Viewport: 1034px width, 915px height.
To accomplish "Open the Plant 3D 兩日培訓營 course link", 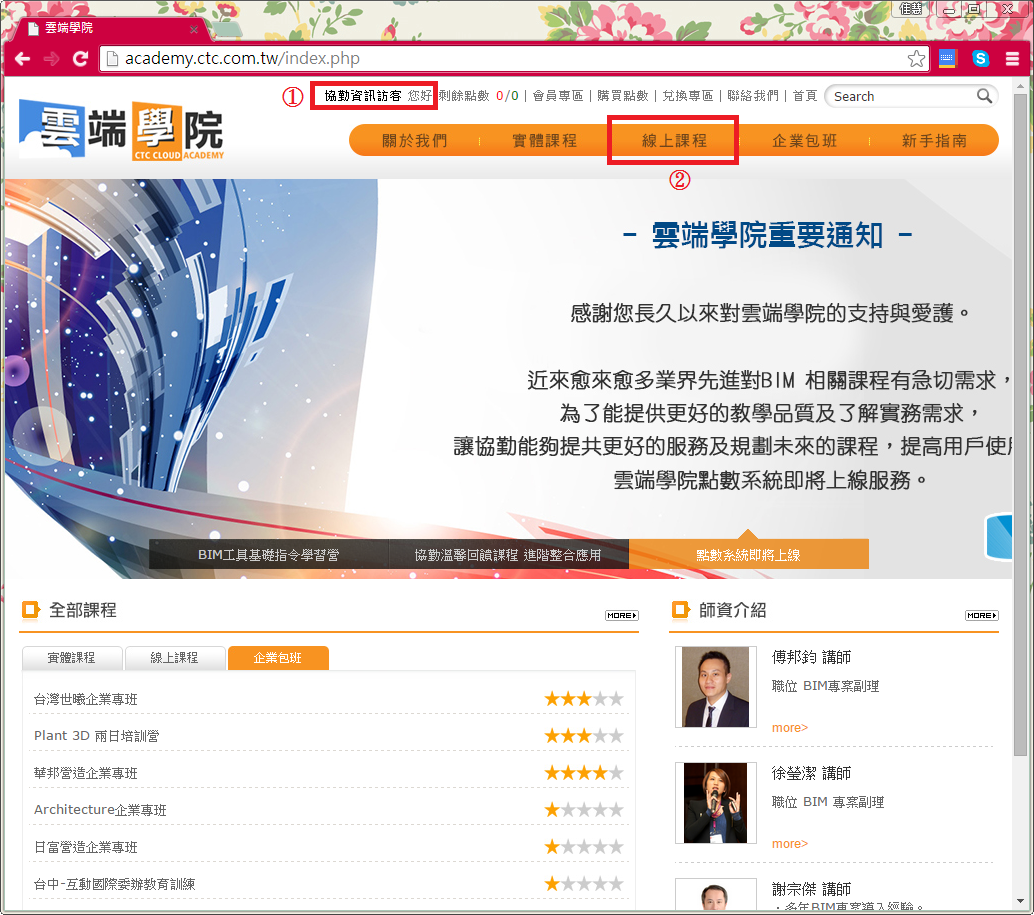I will (96, 736).
